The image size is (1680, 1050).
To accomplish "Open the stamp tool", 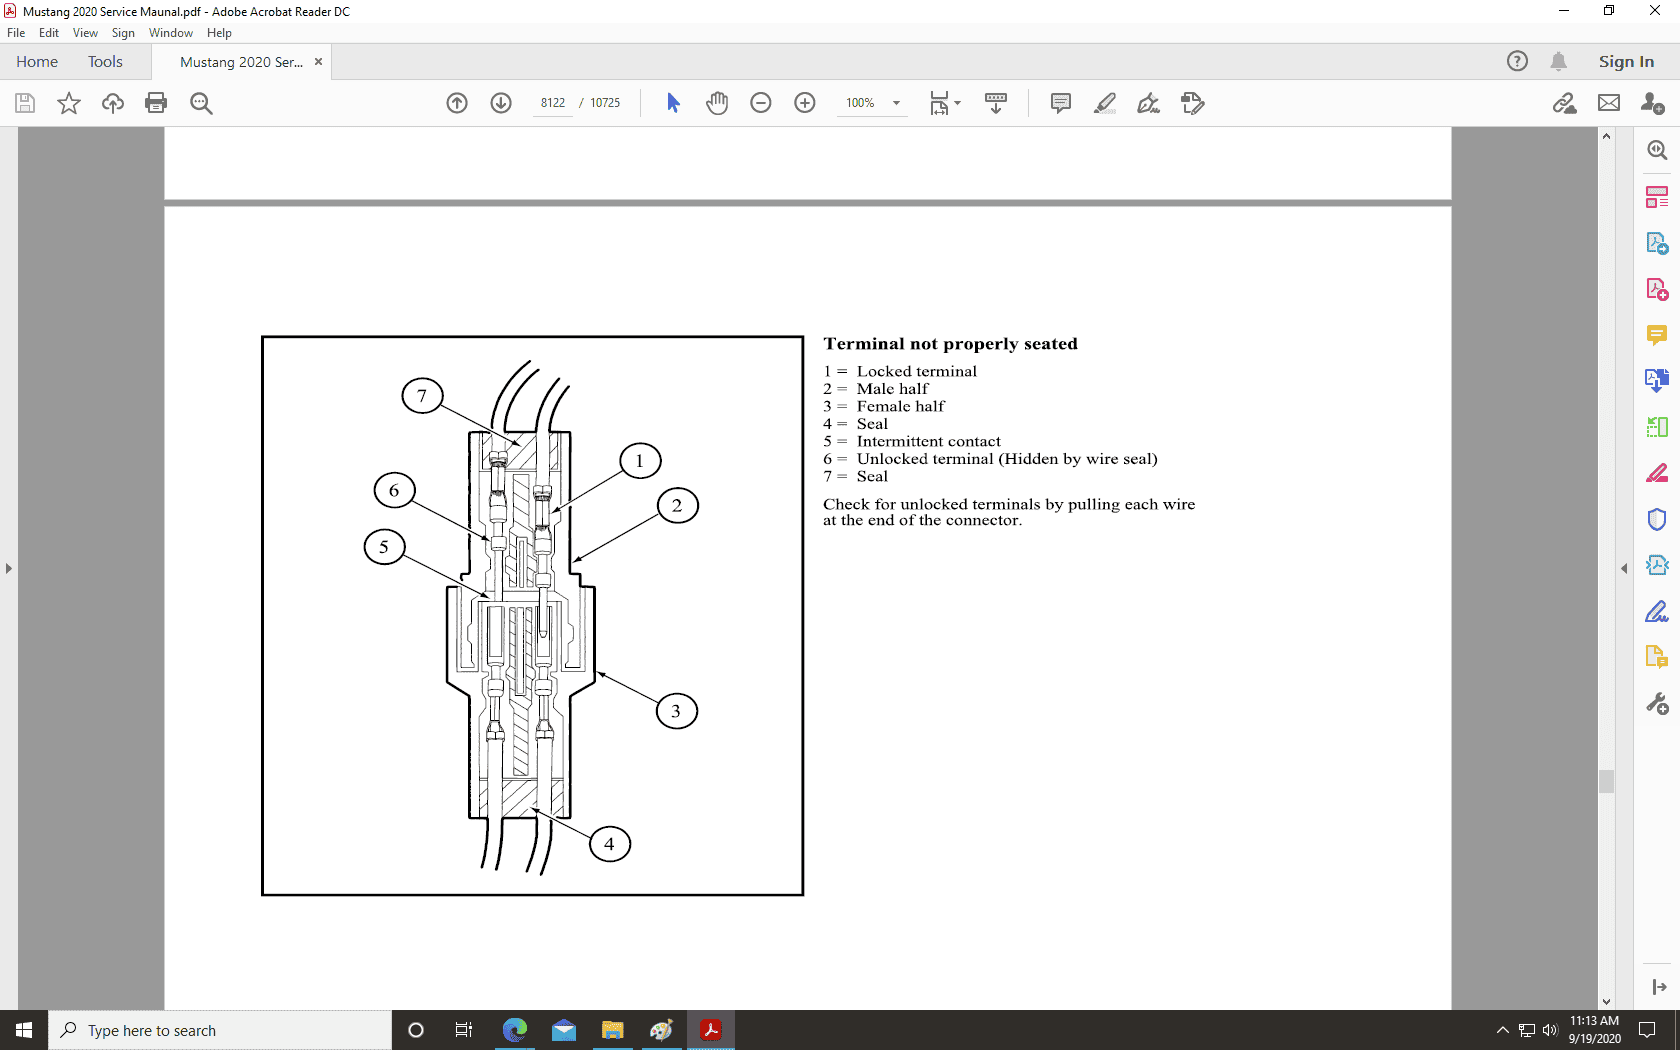I will pyautogui.click(x=1193, y=103).
